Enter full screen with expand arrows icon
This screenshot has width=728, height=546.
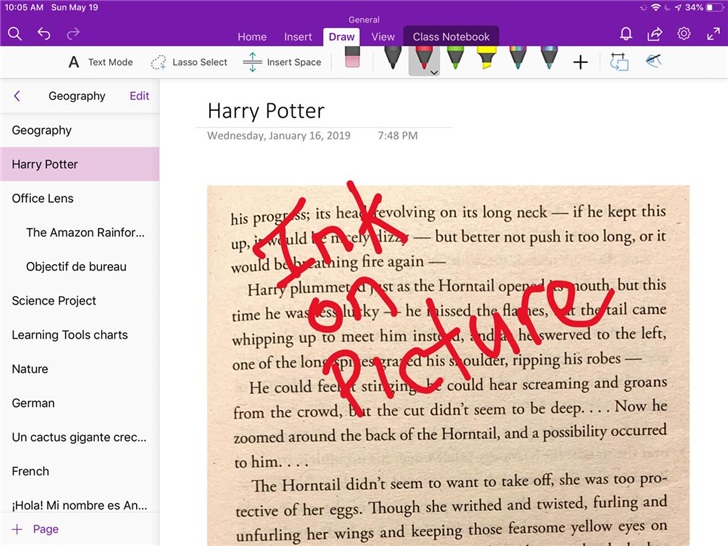(x=713, y=34)
